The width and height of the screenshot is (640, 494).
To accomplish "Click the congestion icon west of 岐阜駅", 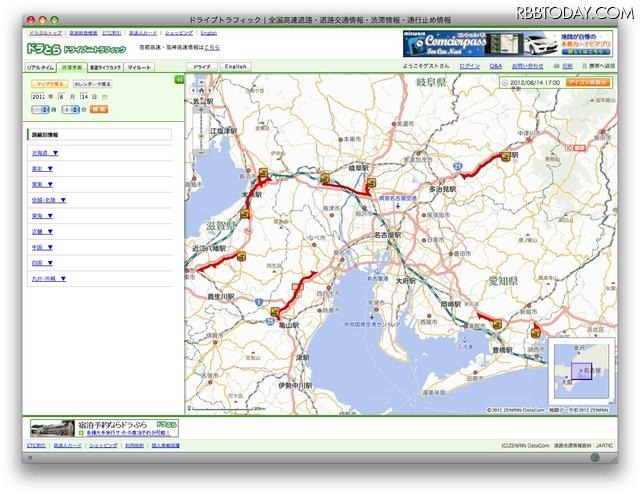I will (325, 178).
